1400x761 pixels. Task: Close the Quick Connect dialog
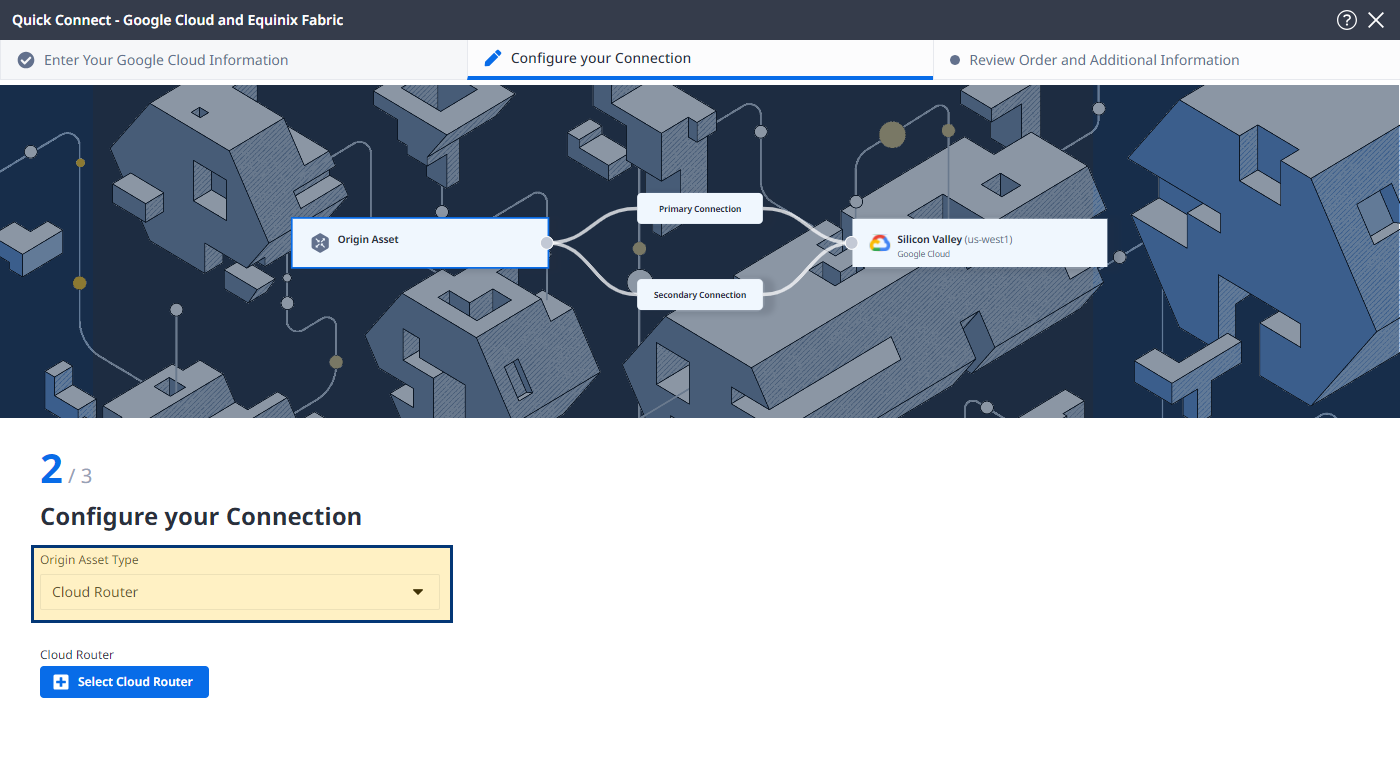coord(1376,20)
